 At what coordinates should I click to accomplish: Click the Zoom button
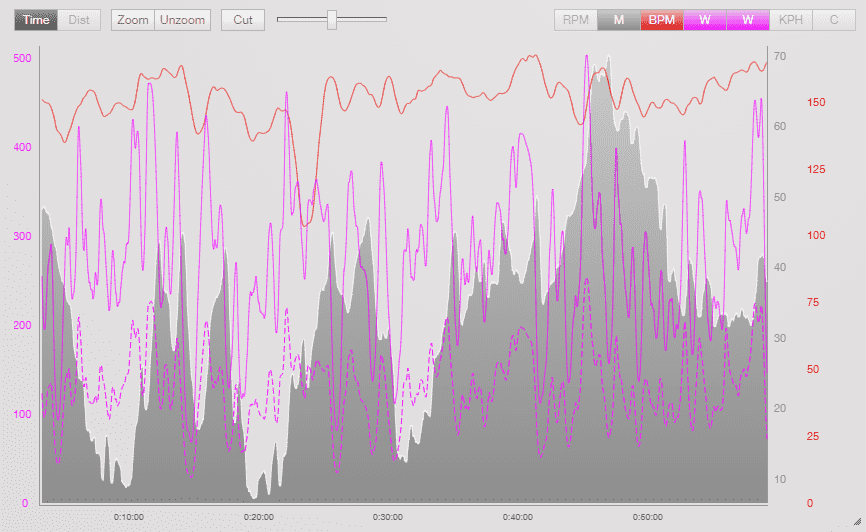pyautogui.click(x=133, y=20)
